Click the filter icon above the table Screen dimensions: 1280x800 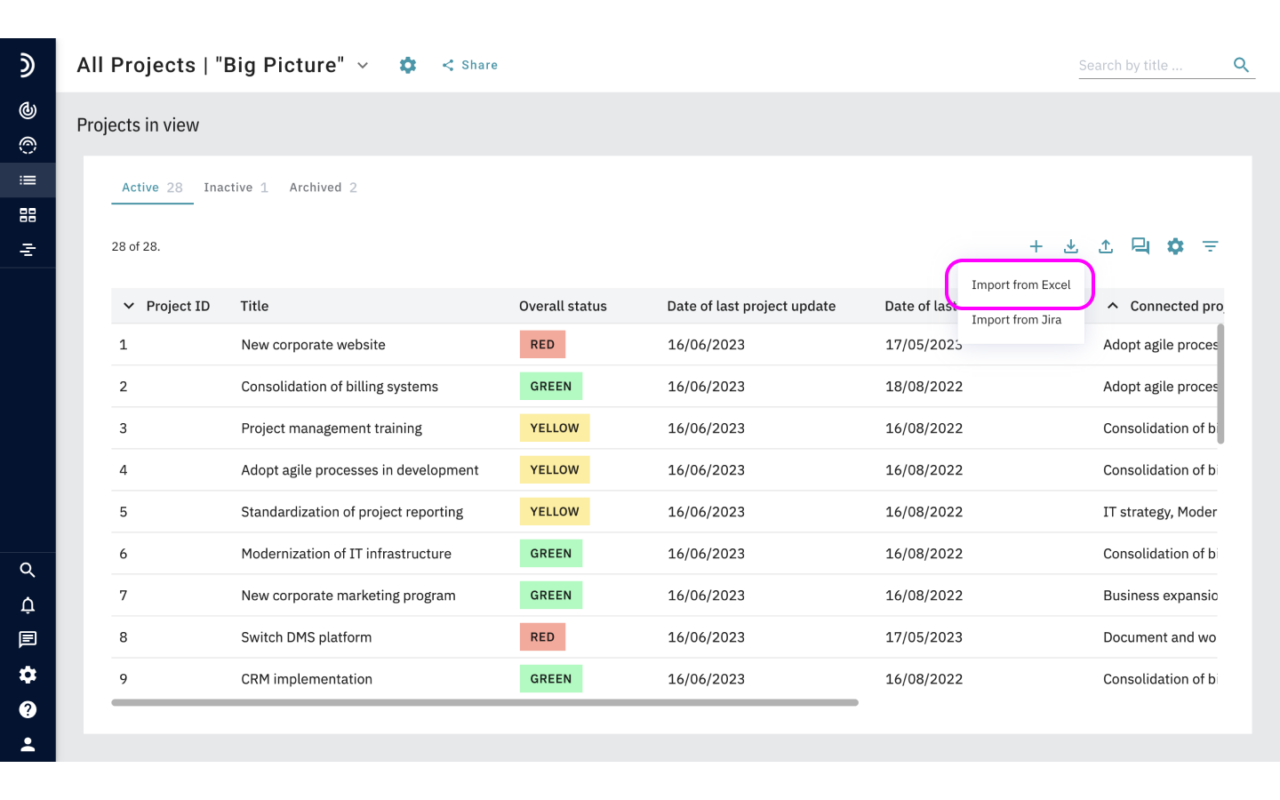click(x=1210, y=246)
